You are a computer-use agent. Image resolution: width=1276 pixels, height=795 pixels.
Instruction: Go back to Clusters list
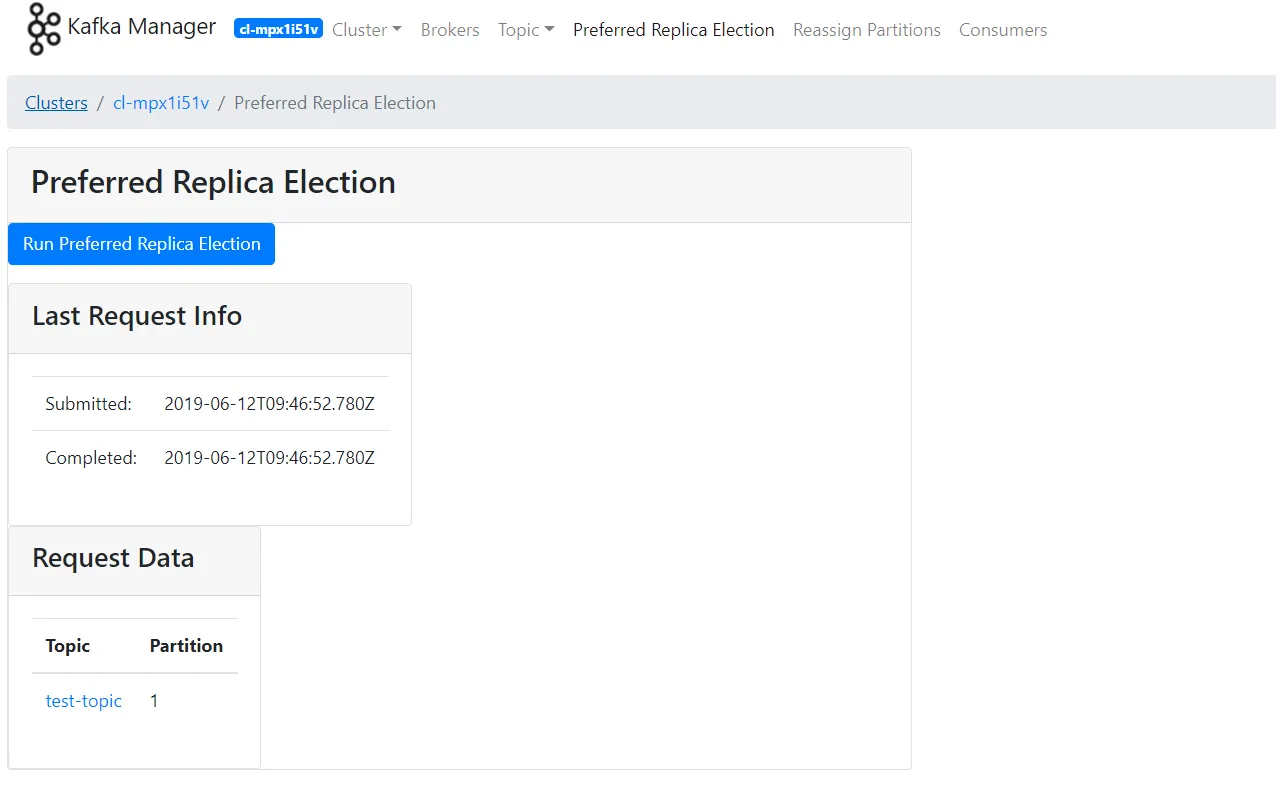[56, 102]
